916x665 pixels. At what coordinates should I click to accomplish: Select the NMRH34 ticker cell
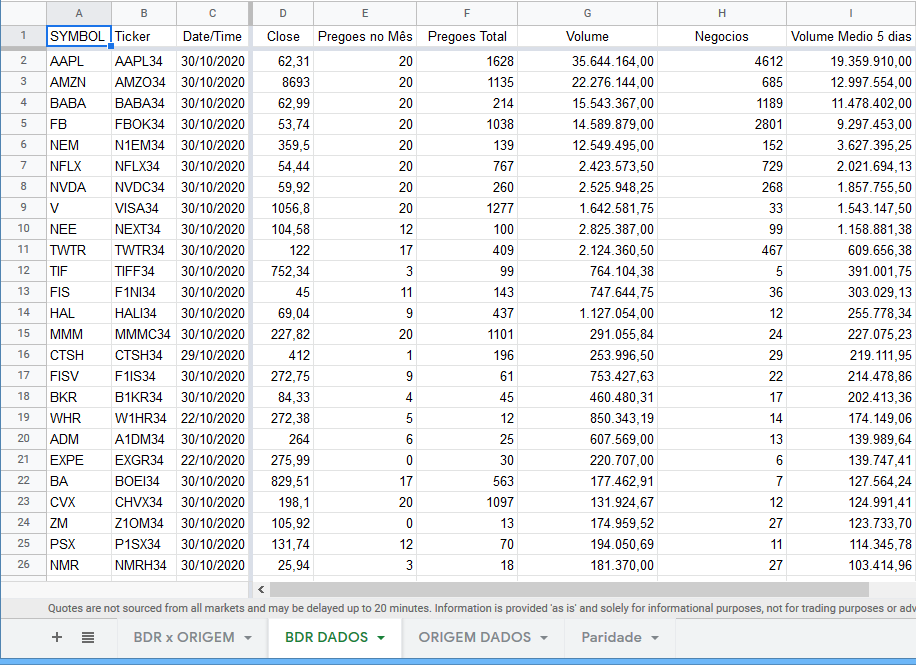click(x=144, y=566)
